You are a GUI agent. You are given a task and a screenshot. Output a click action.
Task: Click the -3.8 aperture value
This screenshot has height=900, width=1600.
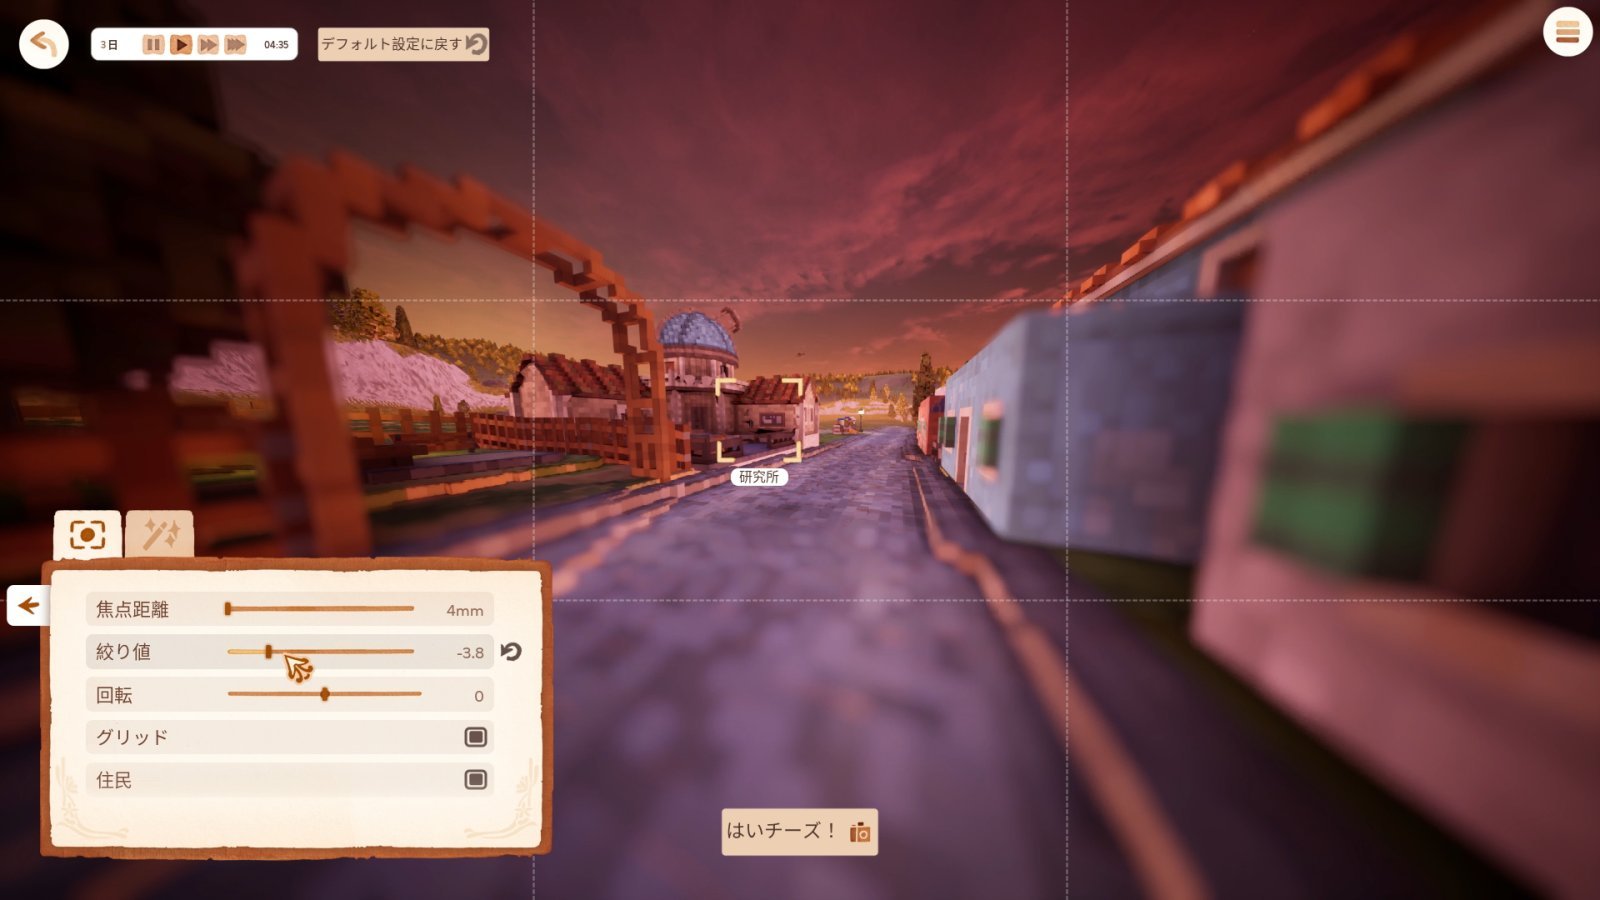point(470,653)
